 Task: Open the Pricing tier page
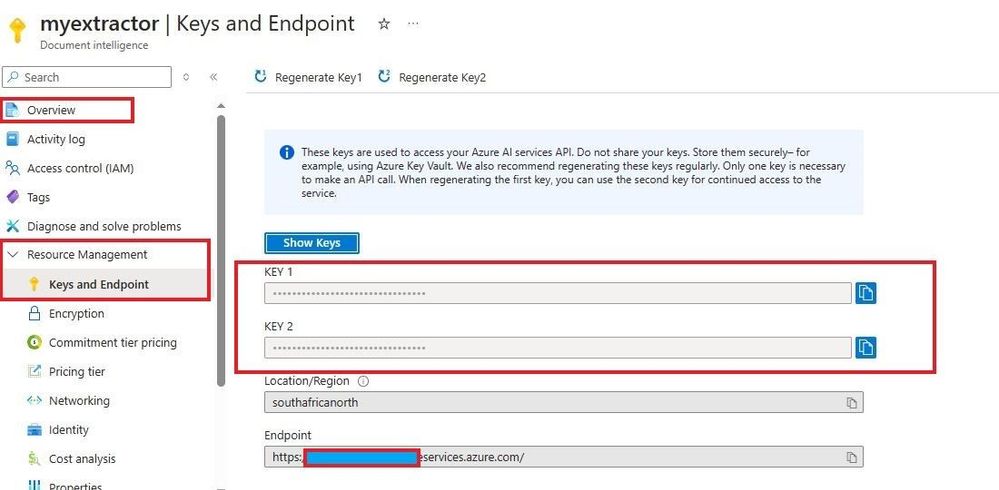pyautogui.click(x=77, y=371)
